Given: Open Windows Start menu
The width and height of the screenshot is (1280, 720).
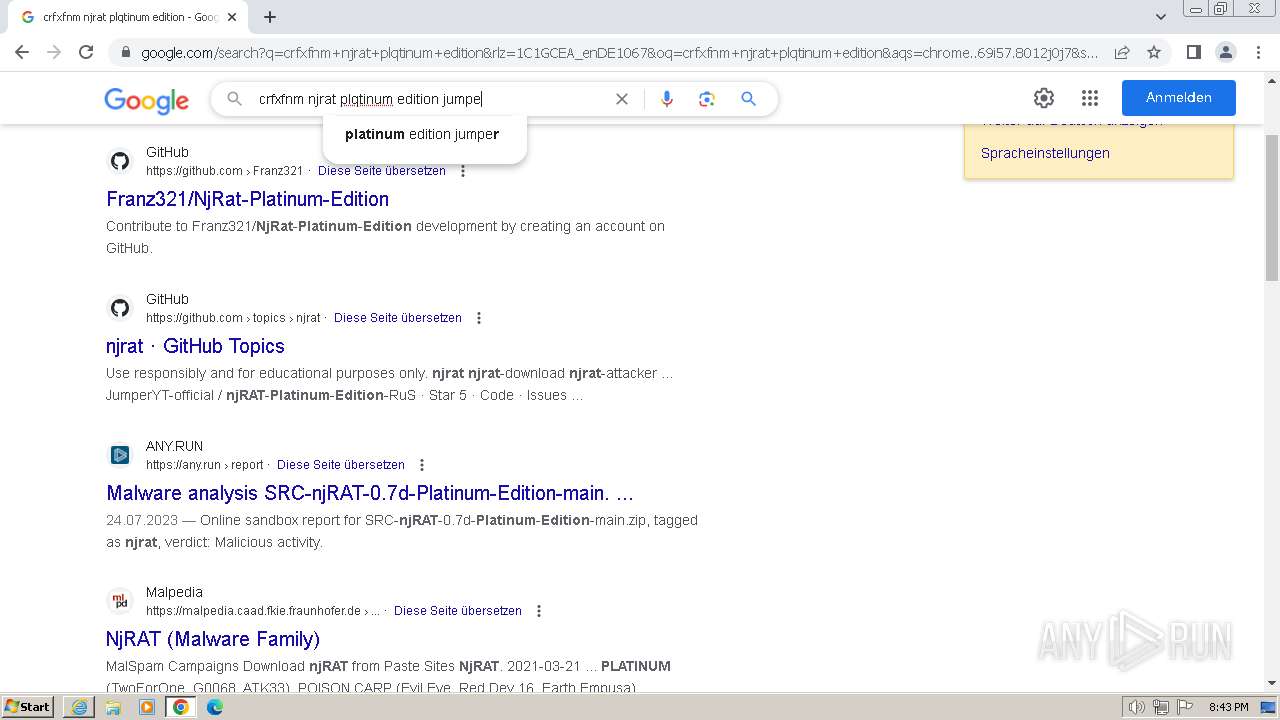Looking at the screenshot, I should point(28,707).
